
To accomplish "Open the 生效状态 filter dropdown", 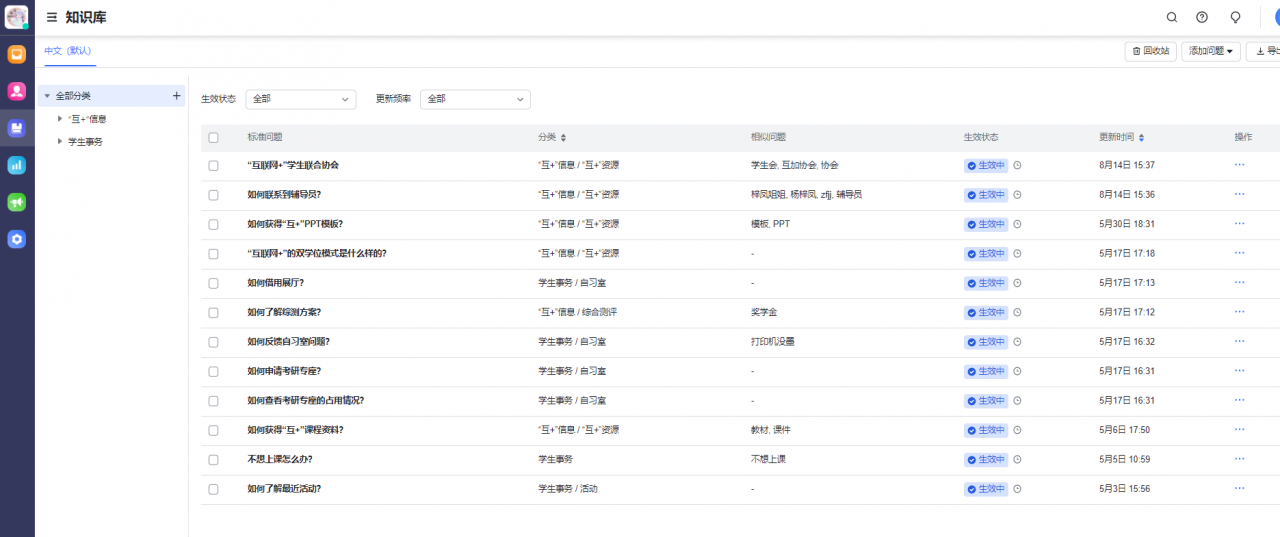I will click(x=300, y=99).
